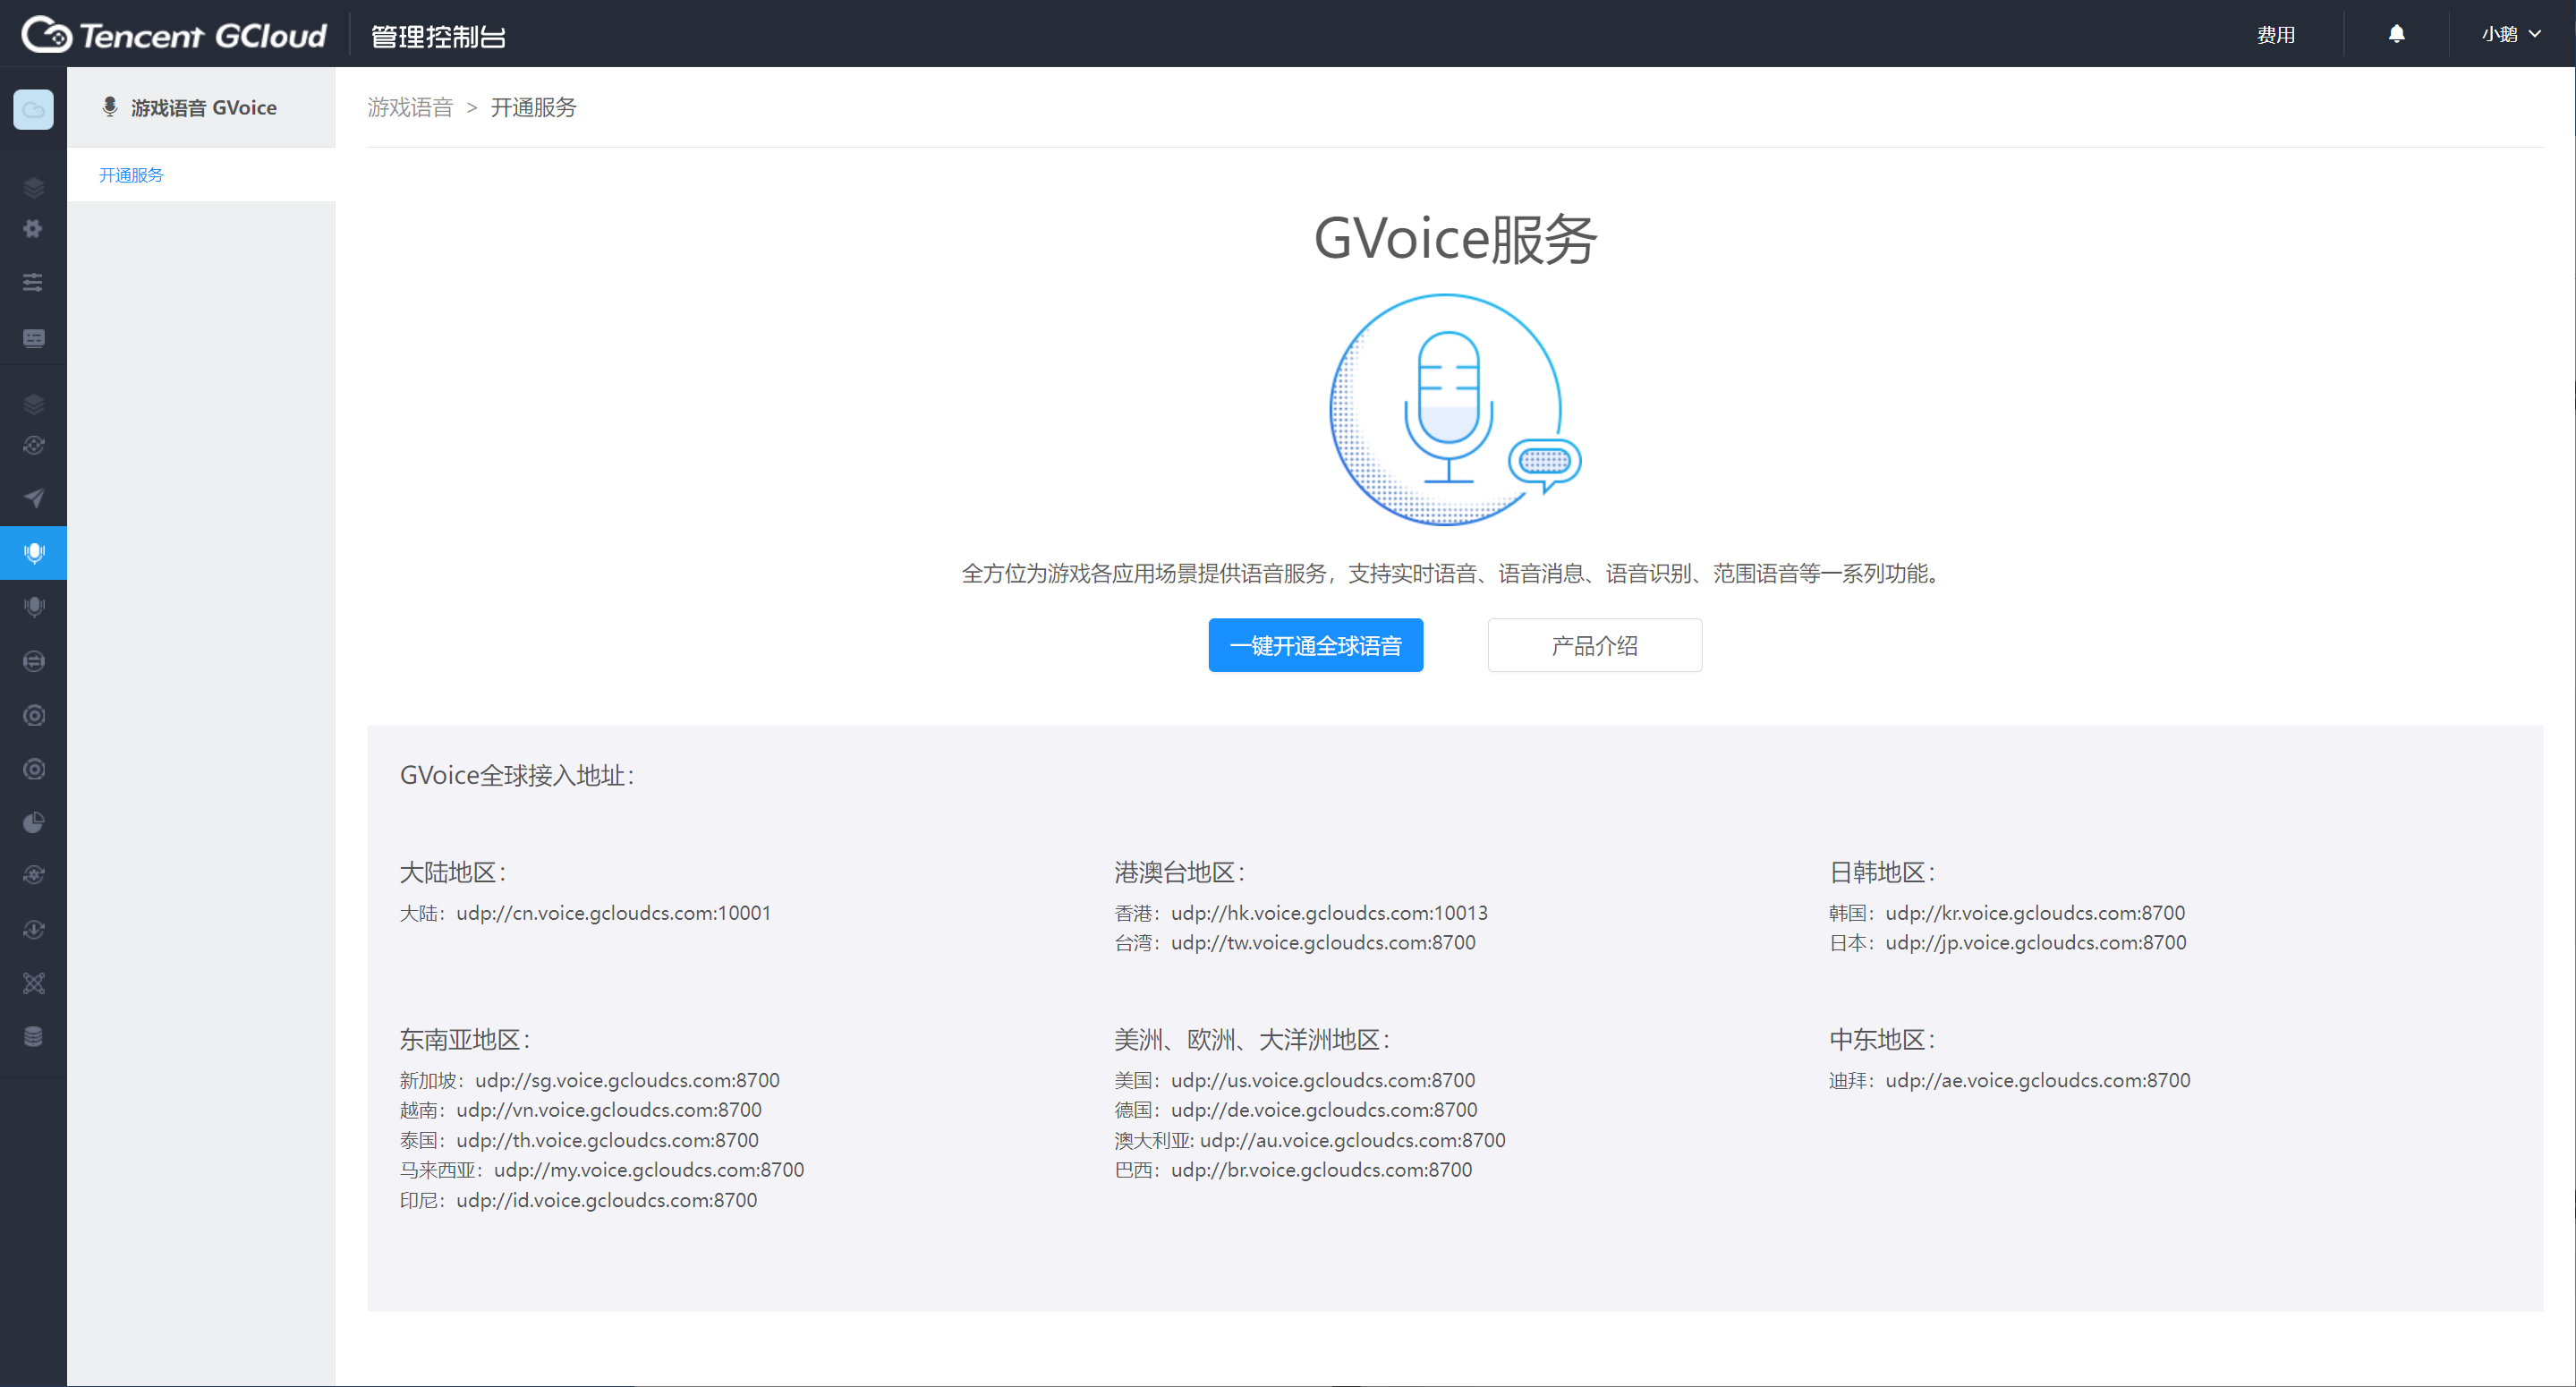Open the notification bell icon
This screenshot has width=2576, height=1387.
point(2396,33)
